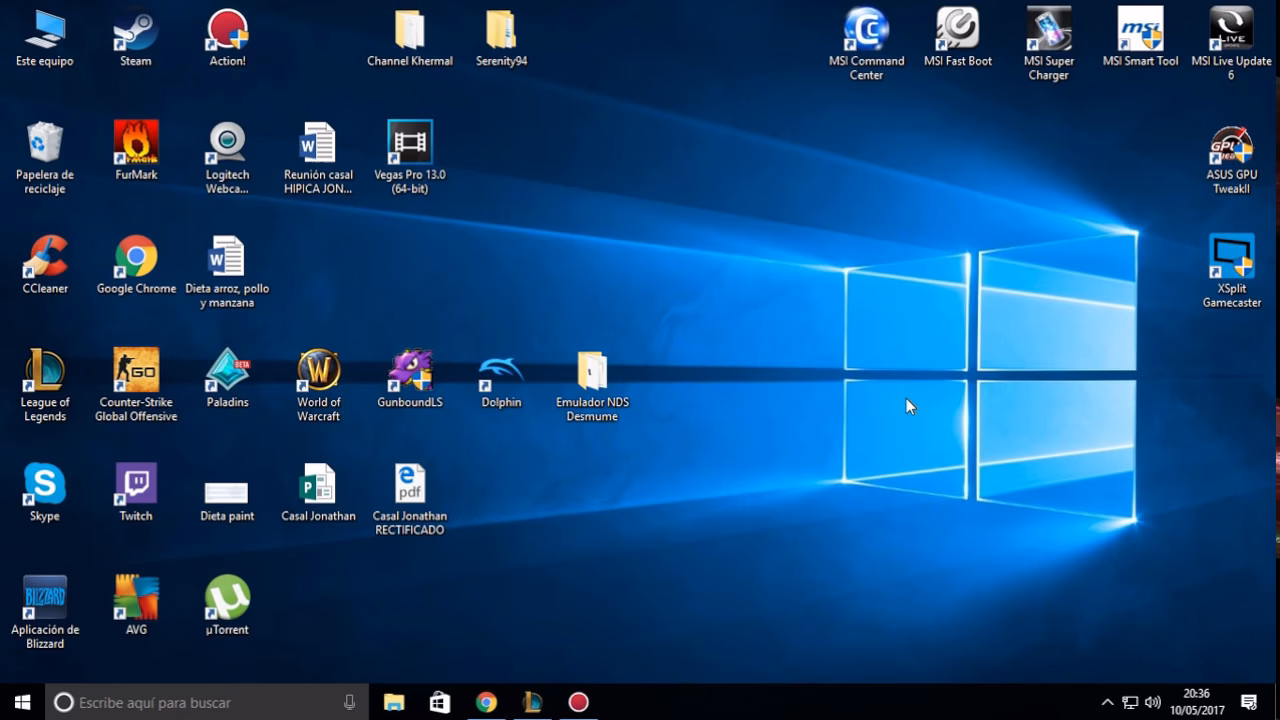Select the World of Warcraft shortcut
The image size is (1280, 720).
click(x=319, y=384)
